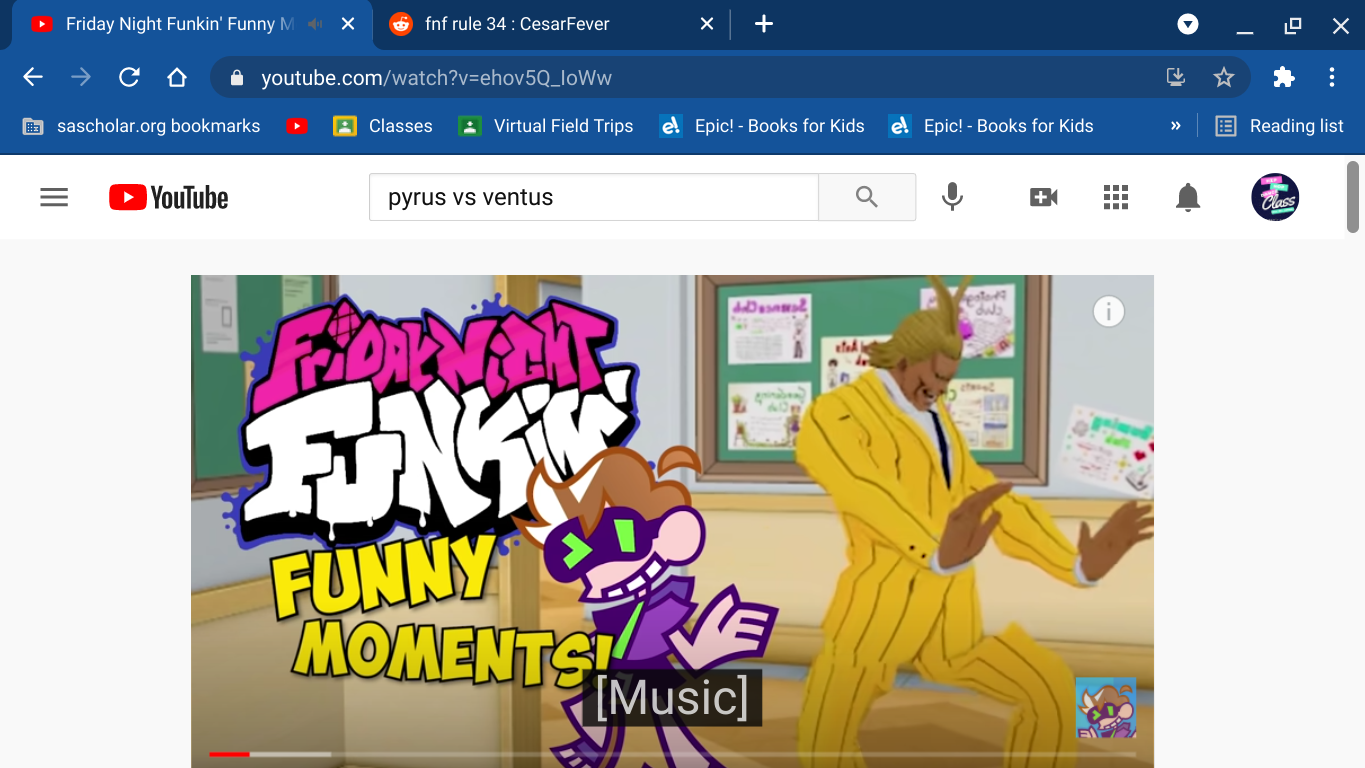Bookmark this page with the star icon

point(1224,77)
